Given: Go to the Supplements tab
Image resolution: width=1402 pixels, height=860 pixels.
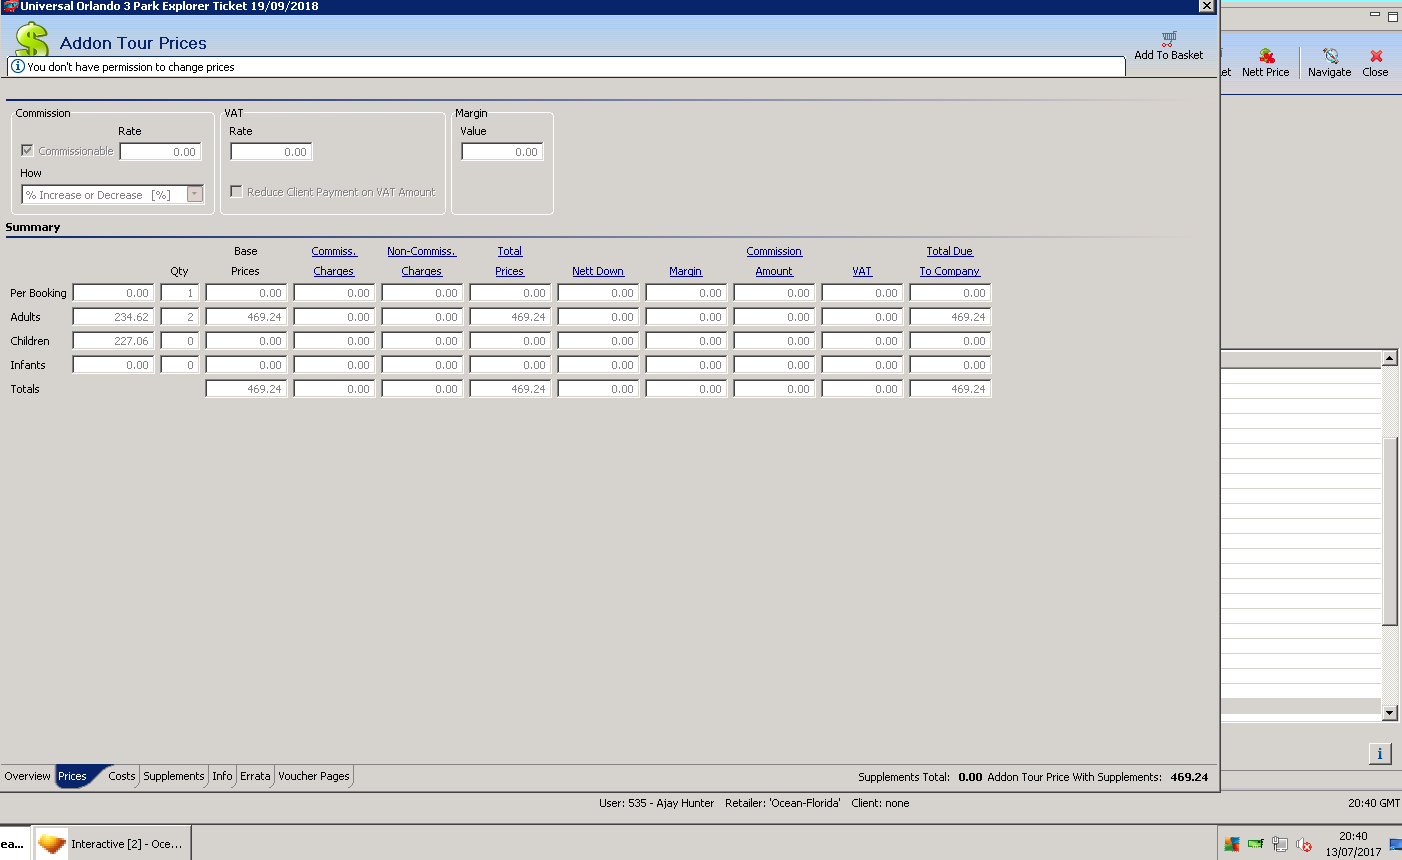Looking at the screenshot, I should pyautogui.click(x=173, y=776).
